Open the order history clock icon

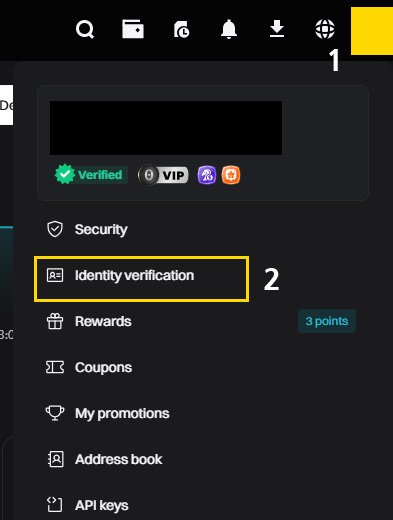(x=181, y=29)
